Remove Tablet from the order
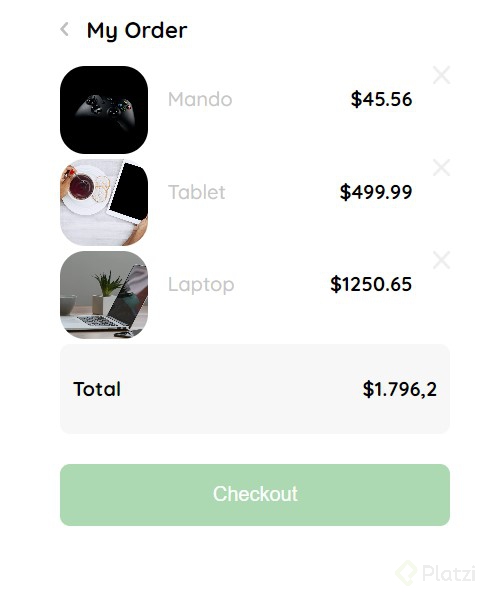The image size is (480, 592). tap(441, 168)
